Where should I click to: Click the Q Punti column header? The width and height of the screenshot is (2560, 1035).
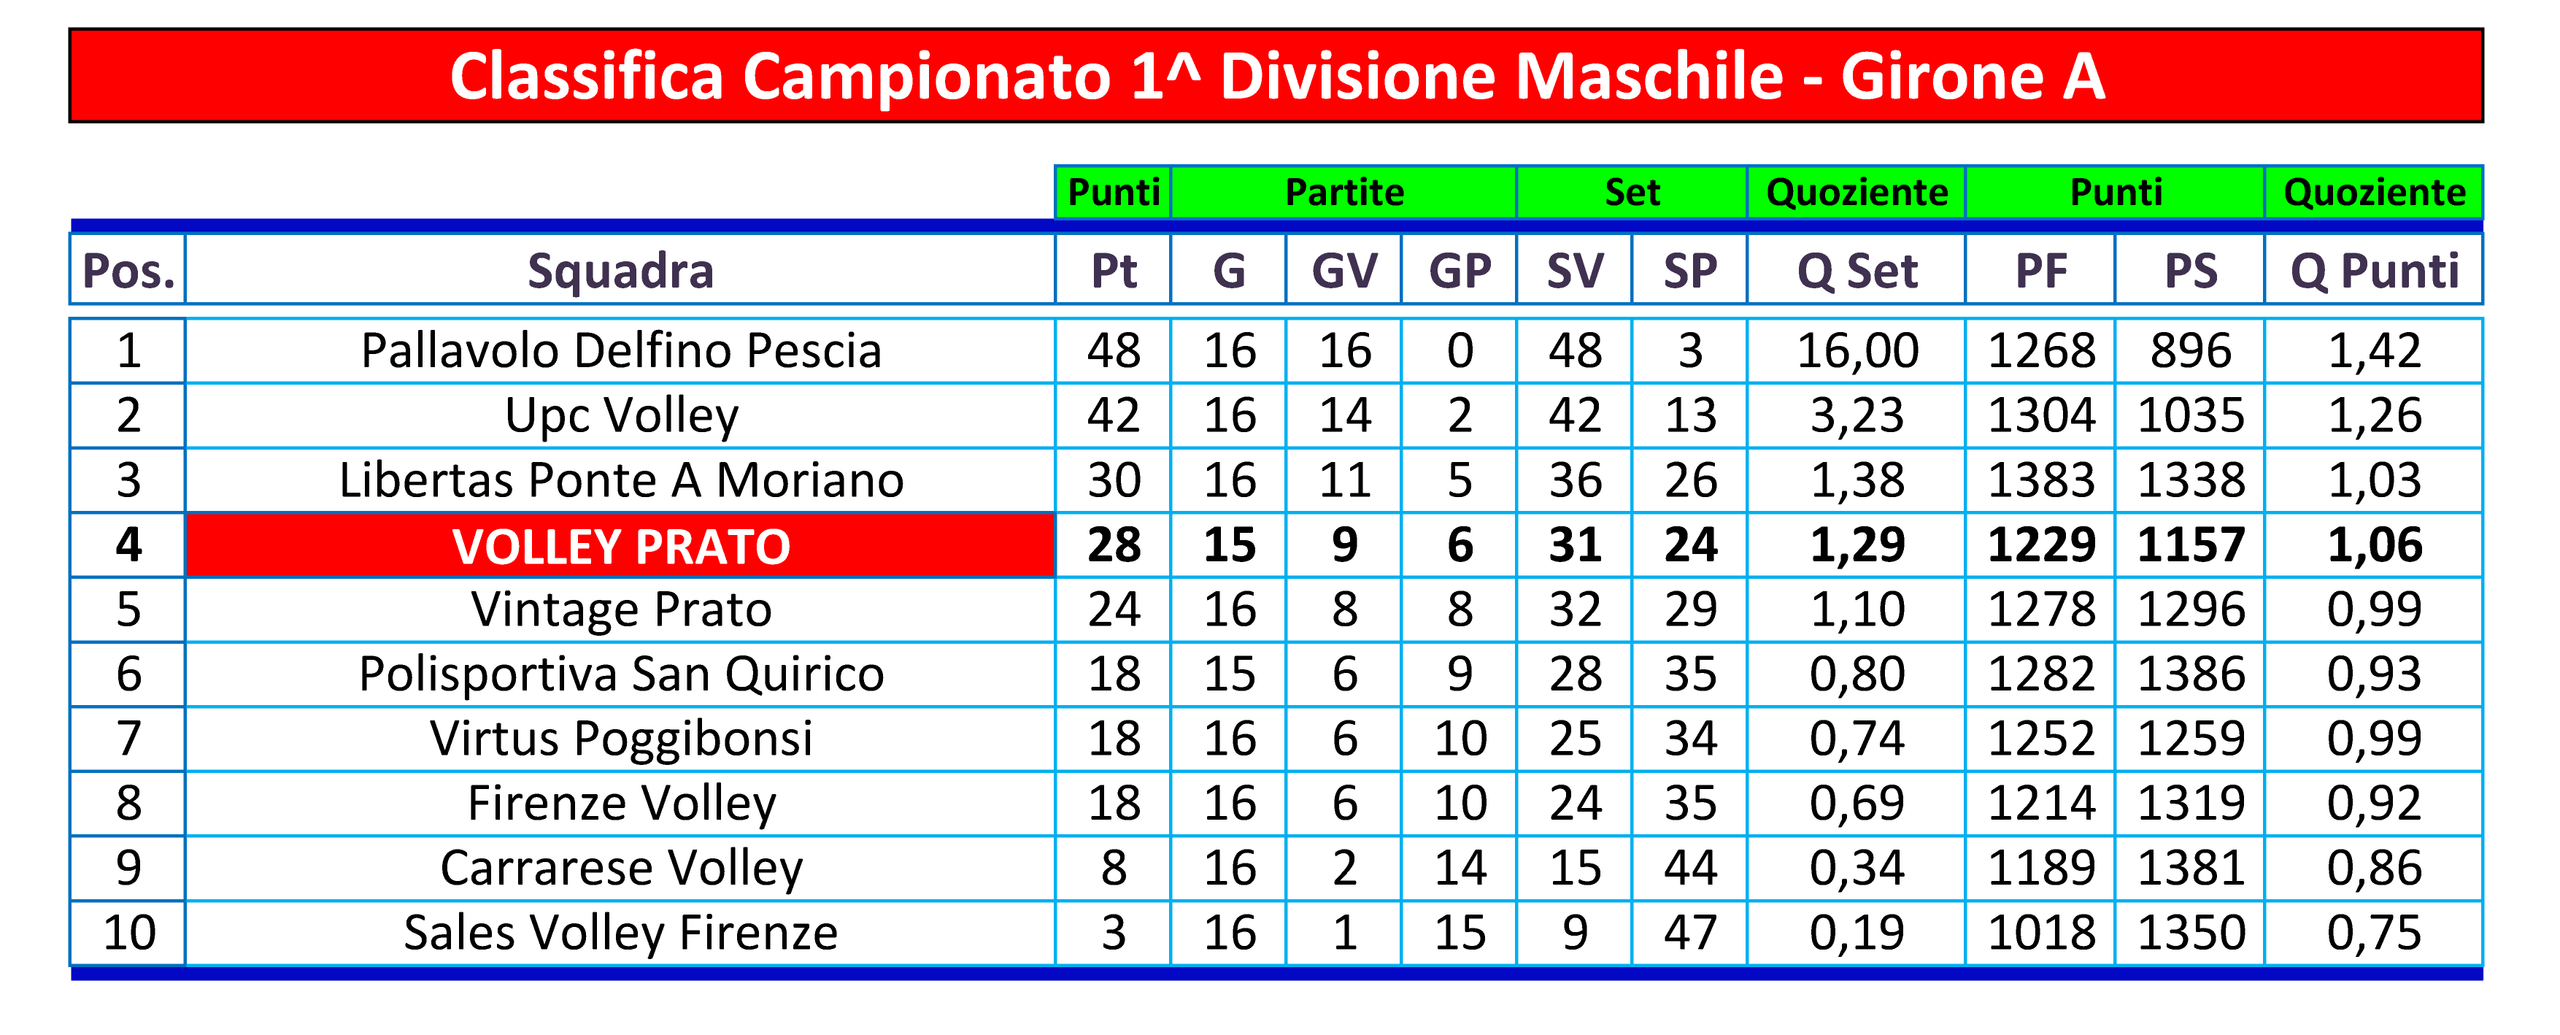2374,270
